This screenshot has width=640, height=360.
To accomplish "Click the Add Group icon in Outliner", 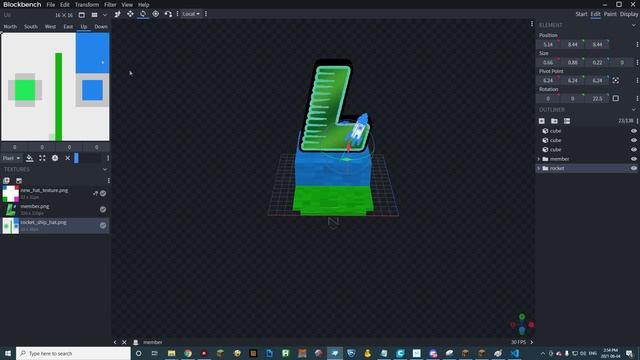I will point(554,121).
